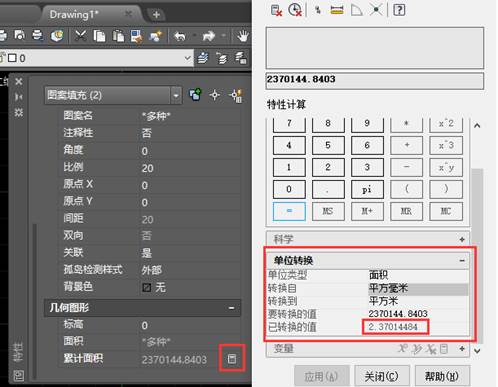
Task: Clear the QuickCalc history icon
Action: [295, 10]
